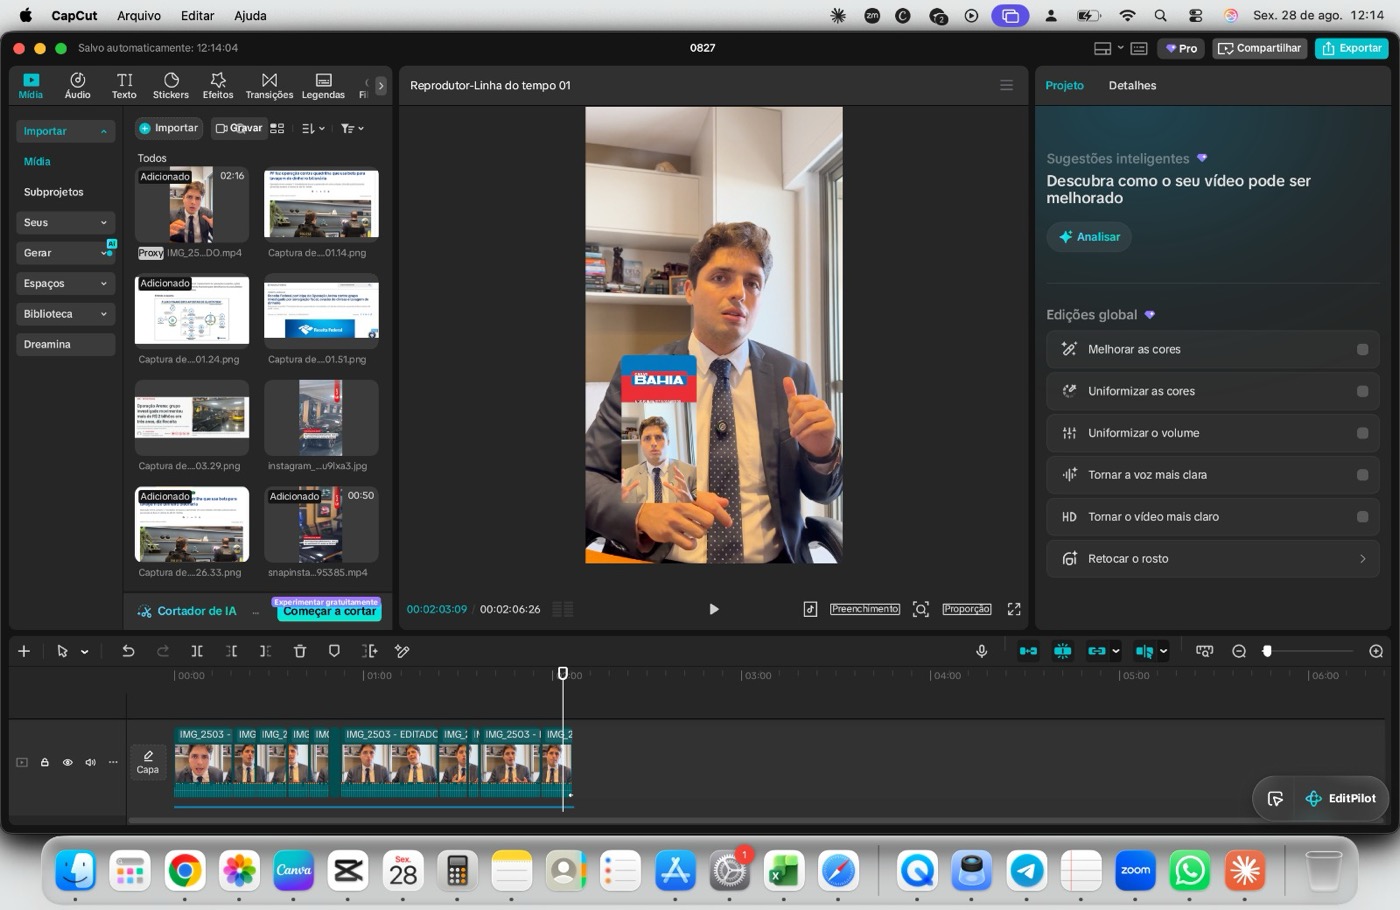
Task: Click the timeline zoom slider handle
Action: 1267,651
